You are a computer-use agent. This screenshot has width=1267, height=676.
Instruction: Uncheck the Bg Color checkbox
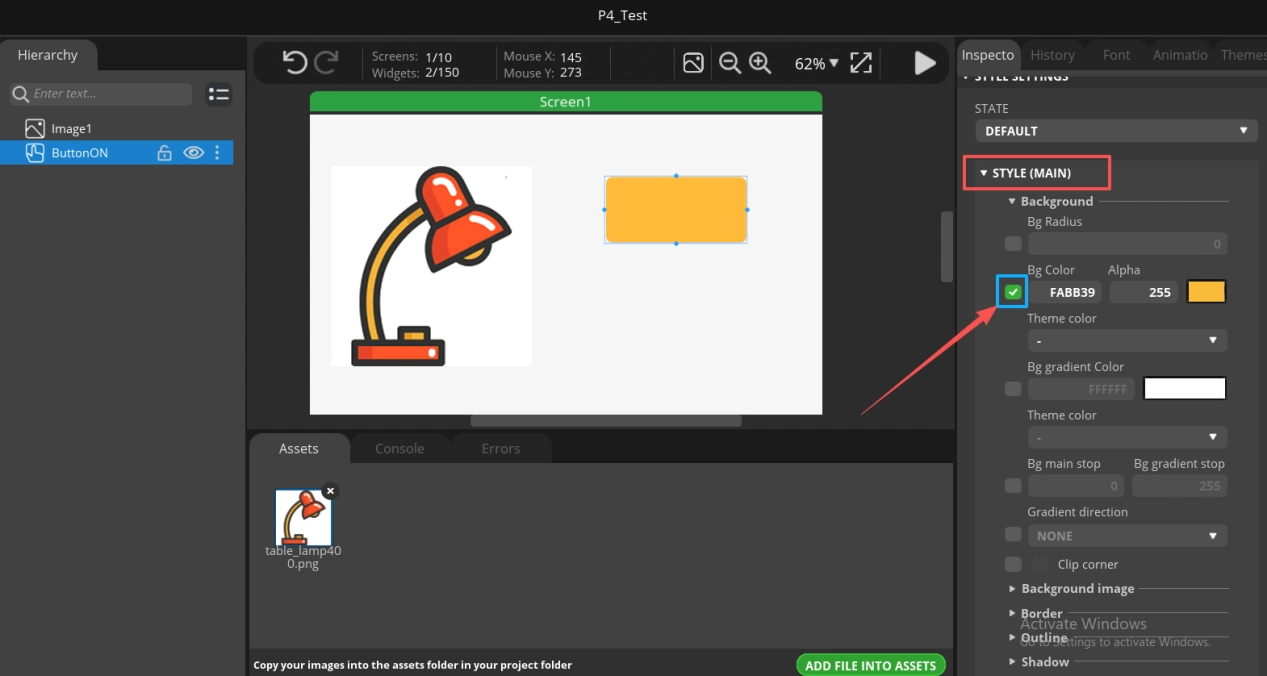coord(1013,292)
